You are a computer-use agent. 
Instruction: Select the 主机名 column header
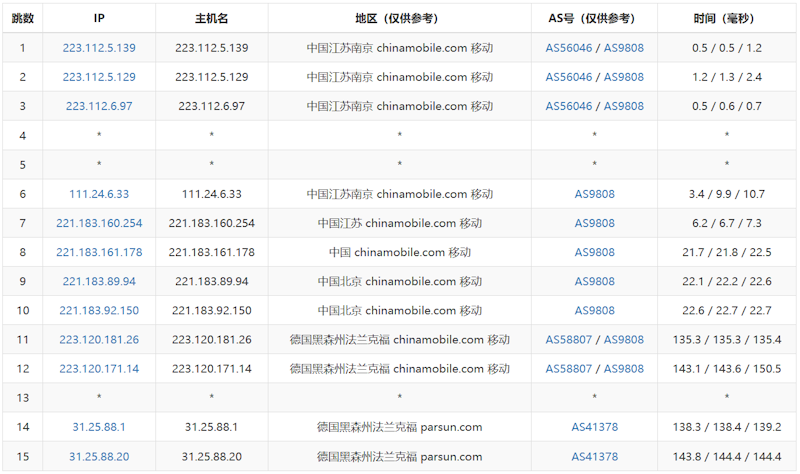pyautogui.click(x=212, y=18)
